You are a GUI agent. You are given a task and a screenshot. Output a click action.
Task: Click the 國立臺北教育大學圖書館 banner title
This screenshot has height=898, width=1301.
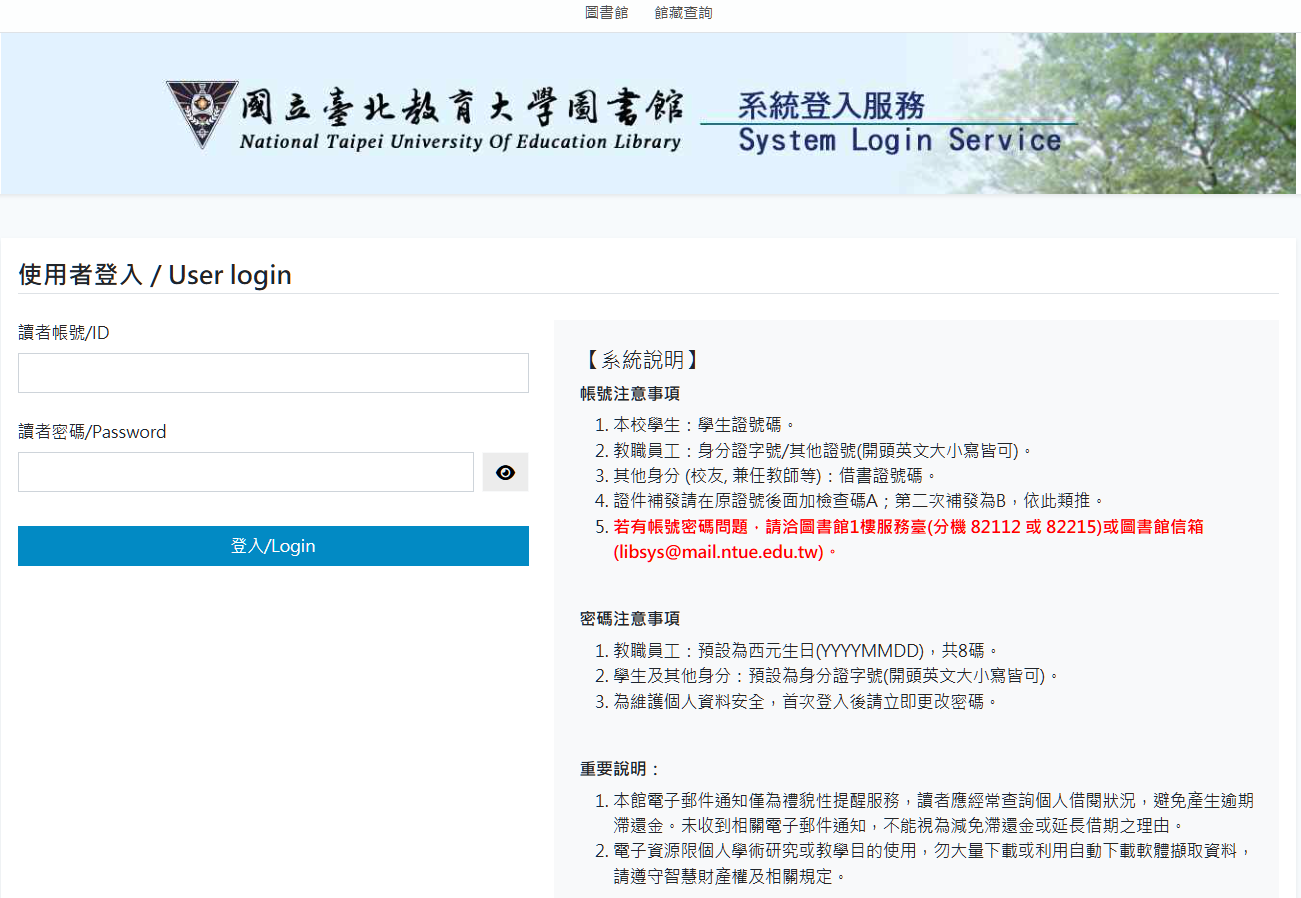tap(461, 106)
